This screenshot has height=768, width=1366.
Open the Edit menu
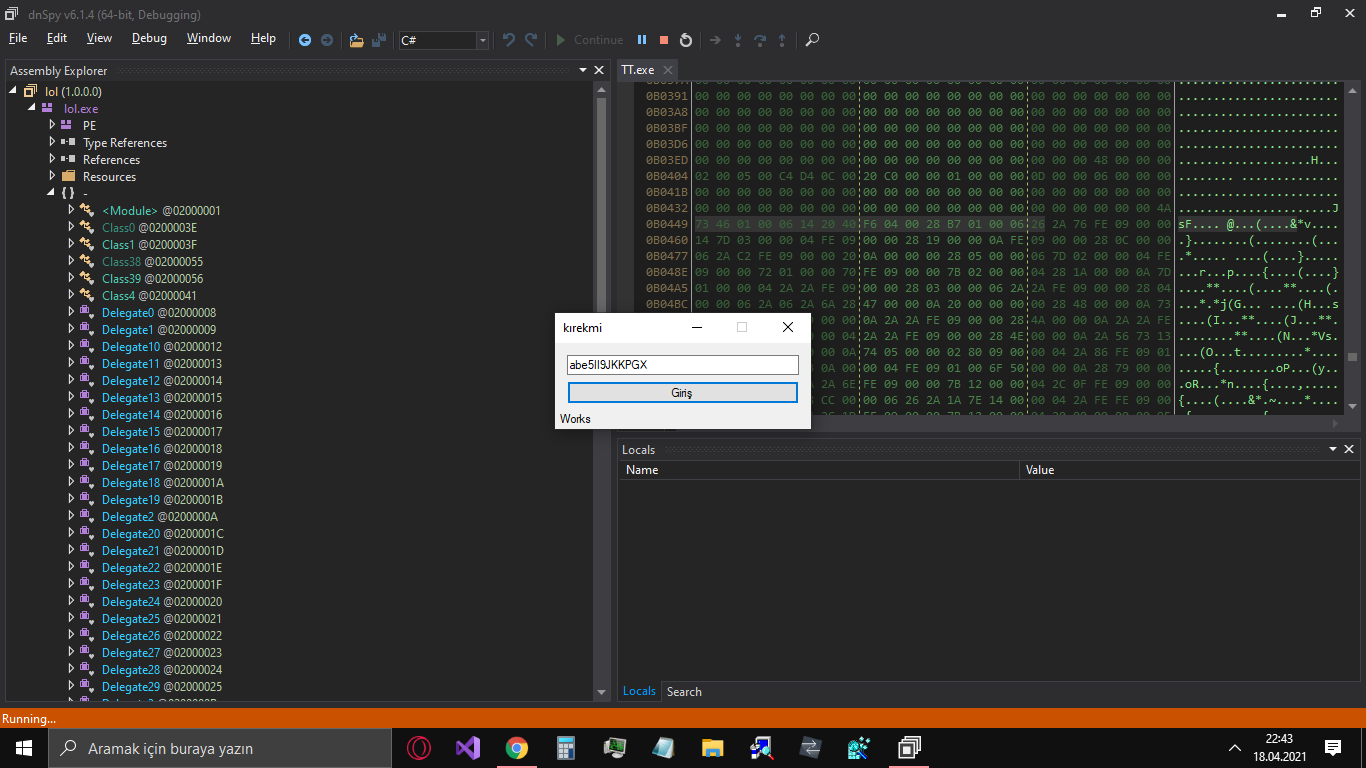57,38
